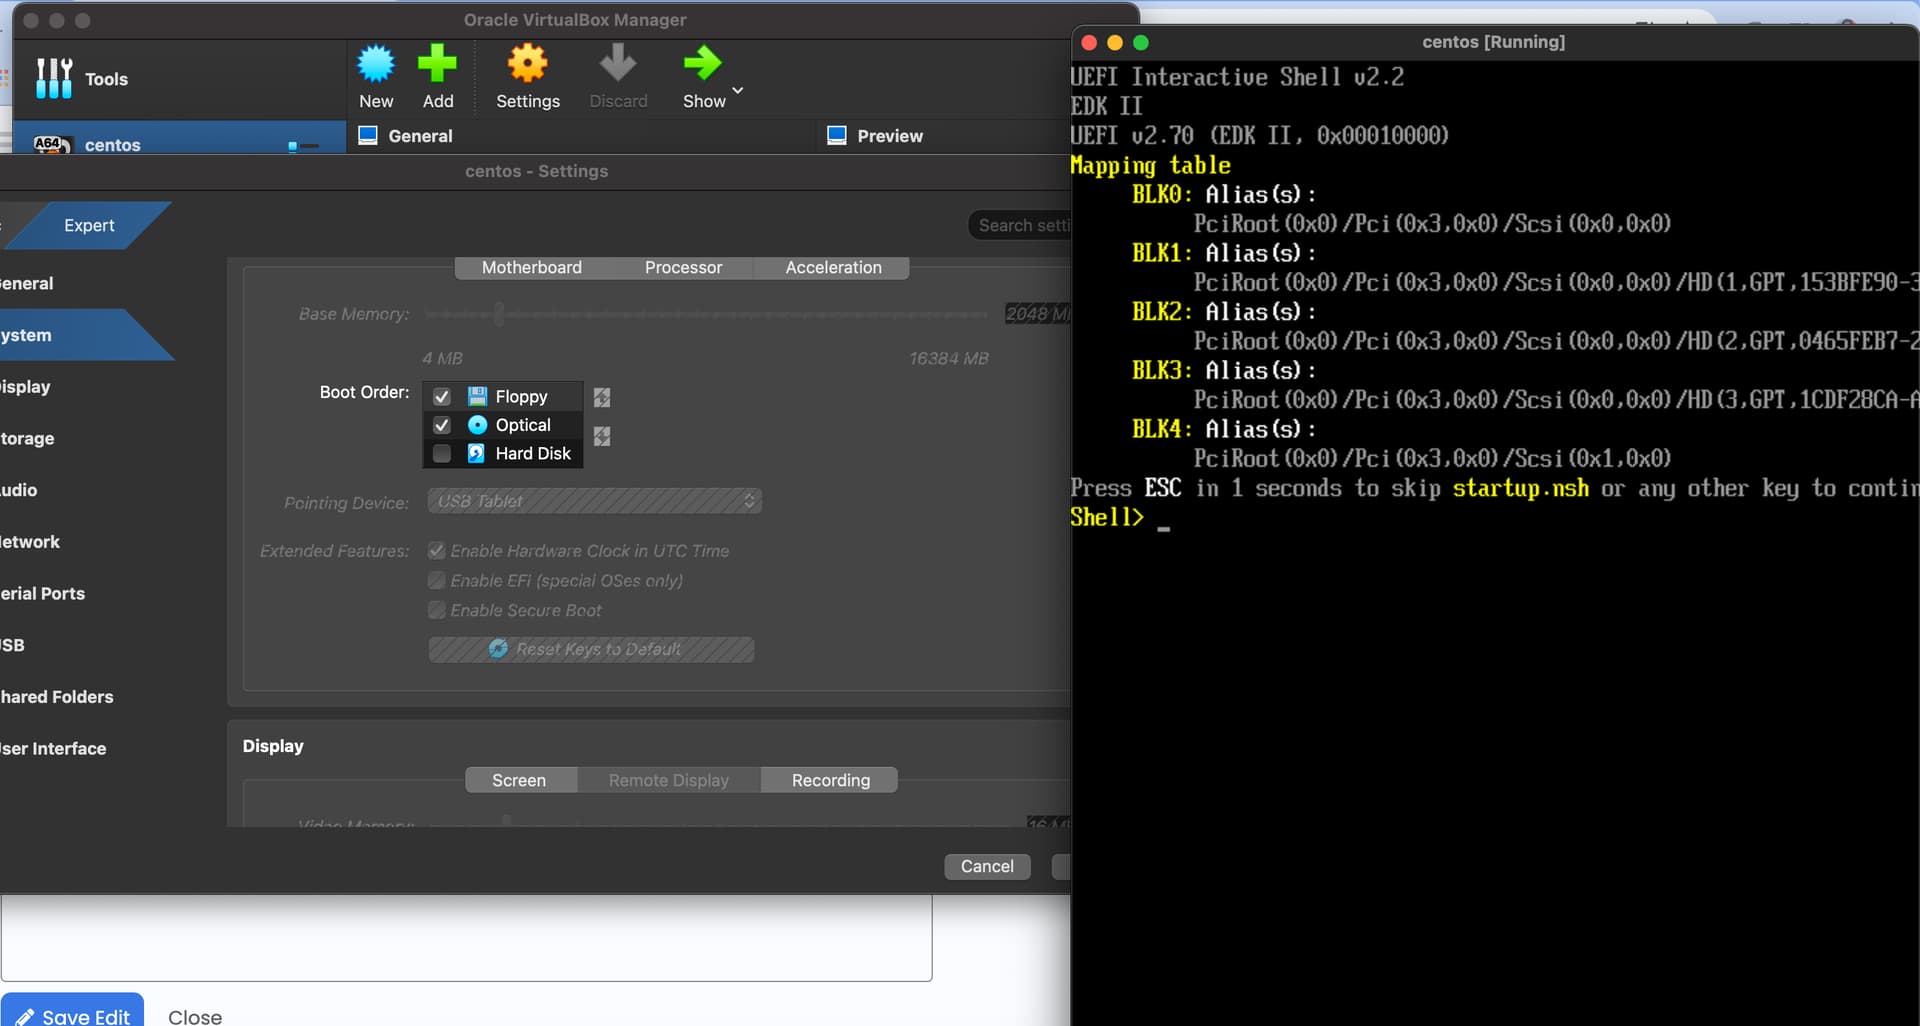Toggle Enable Hardware Clock in UTC Time
This screenshot has width=1920, height=1026.
coord(437,551)
